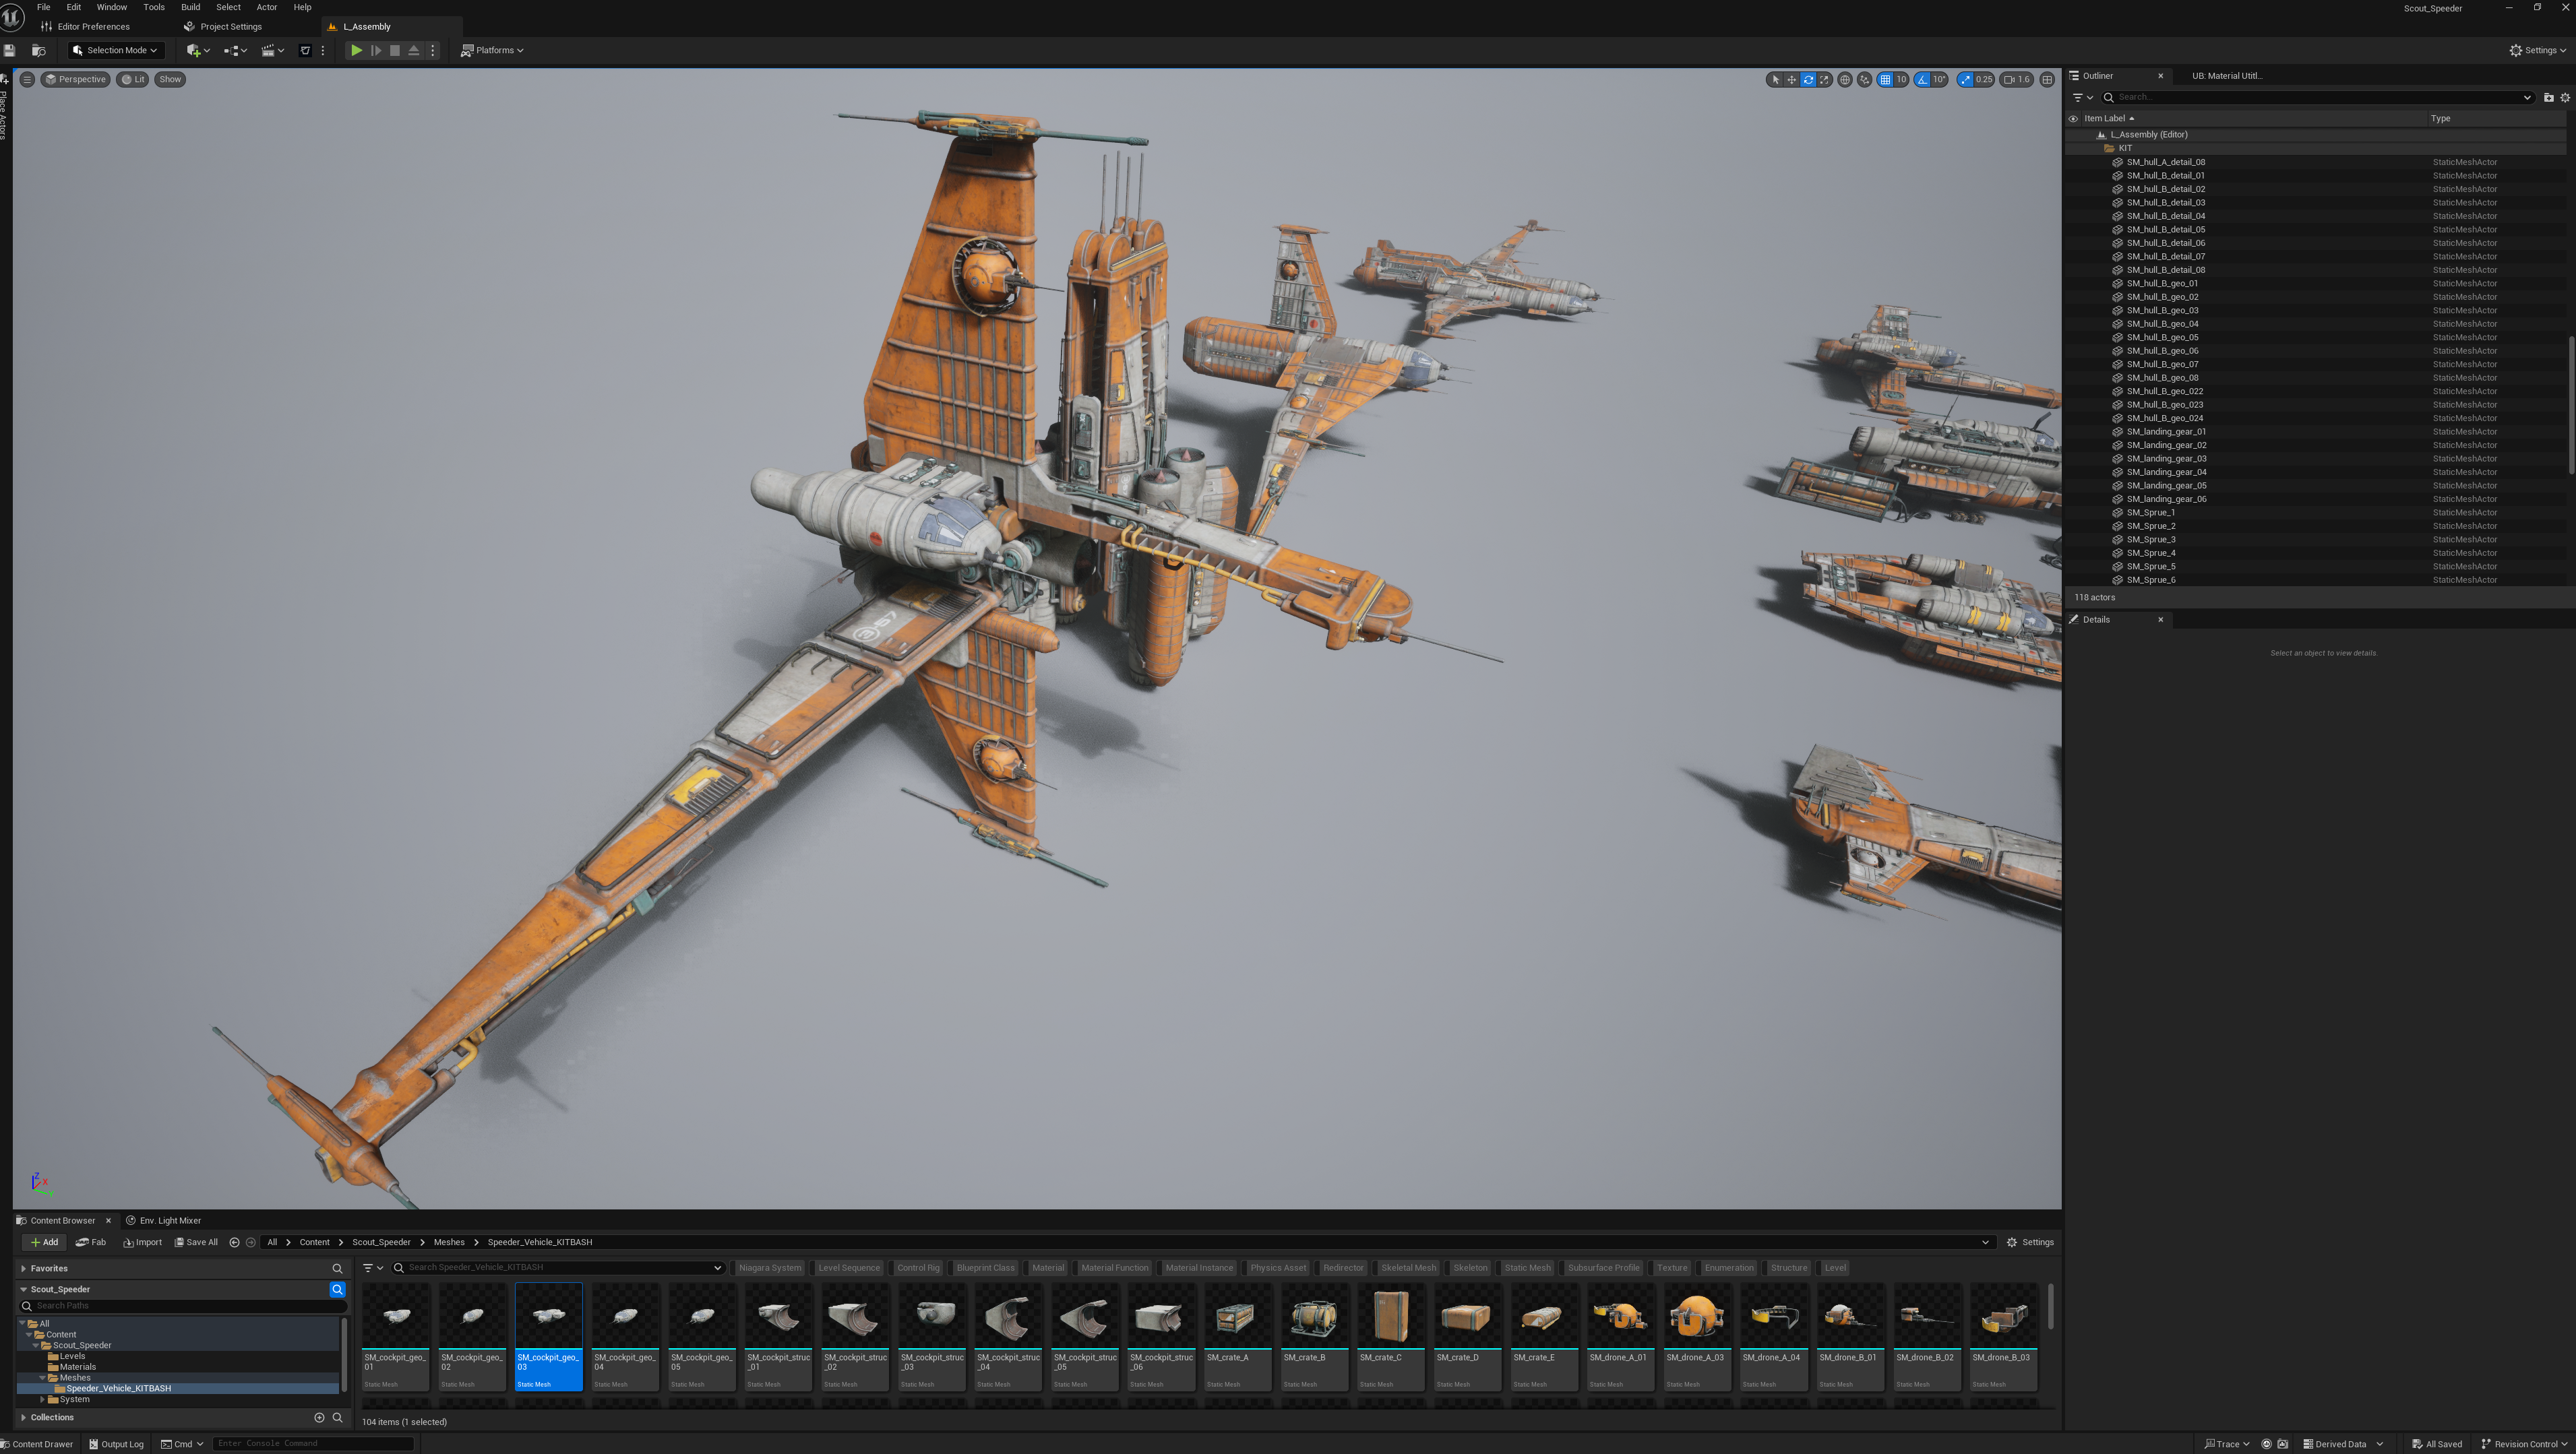Click the world coordinate system globe icon
This screenshot has height=1454, width=2576.
click(1845, 80)
